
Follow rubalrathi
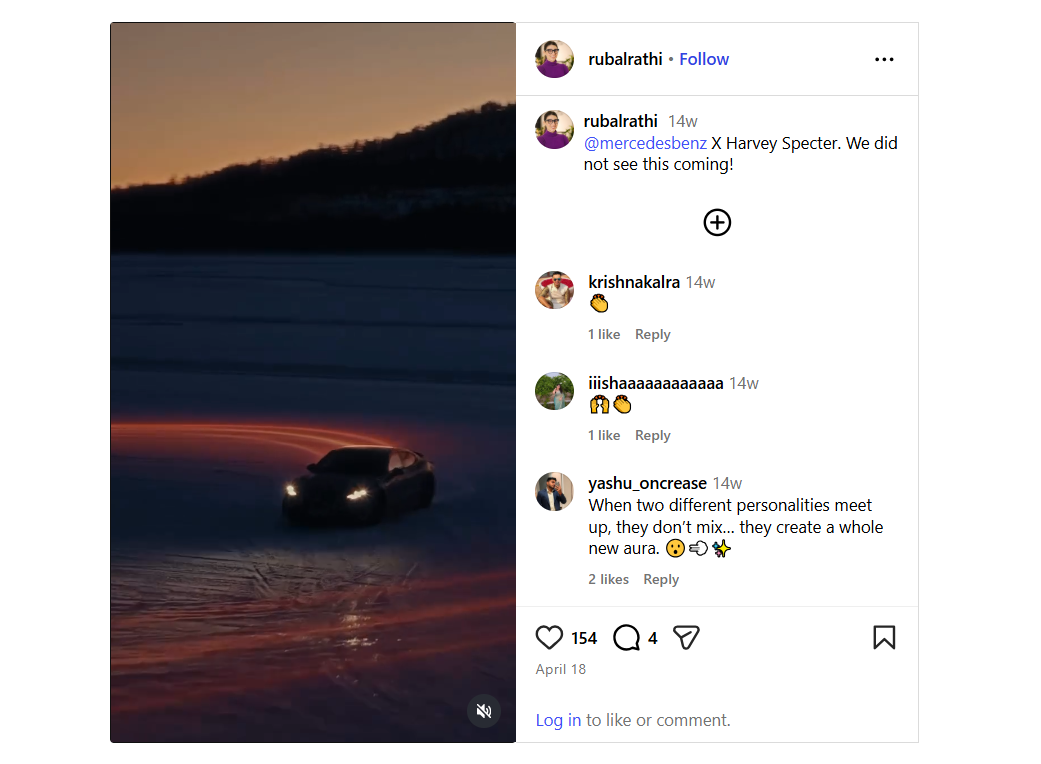point(704,59)
